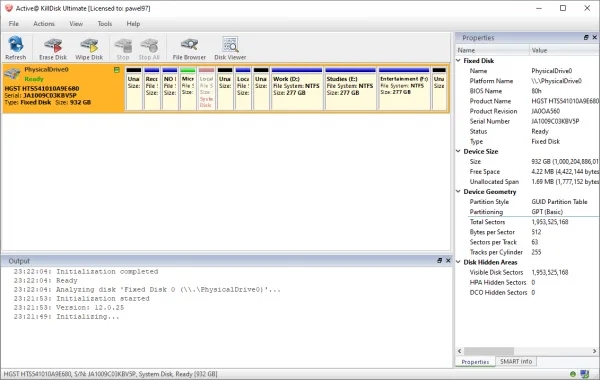Select the greyed-out Local System Disk partition
Screen dimensions: 600x380
click(x=206, y=89)
